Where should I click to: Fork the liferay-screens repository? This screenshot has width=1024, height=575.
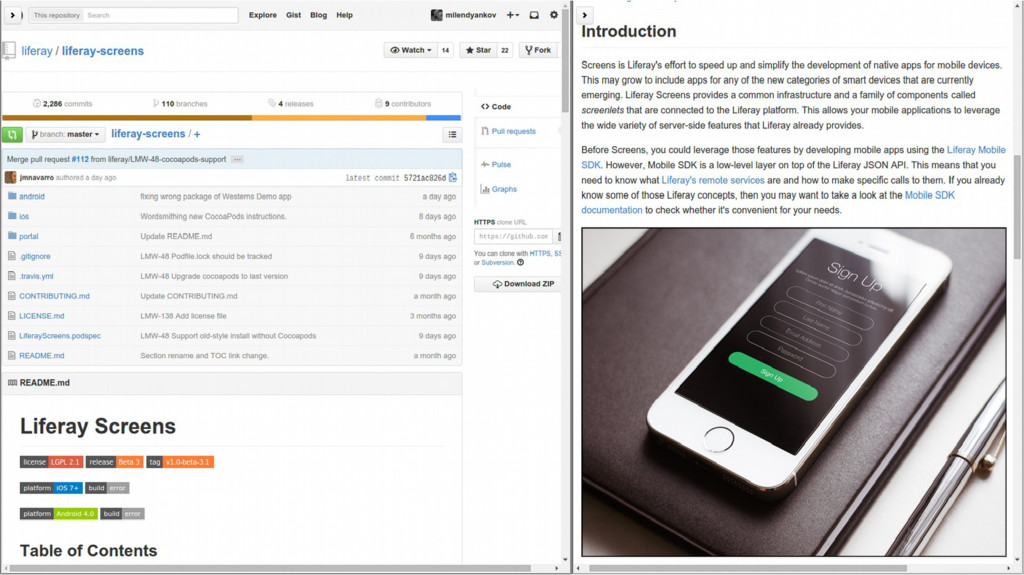click(538, 50)
